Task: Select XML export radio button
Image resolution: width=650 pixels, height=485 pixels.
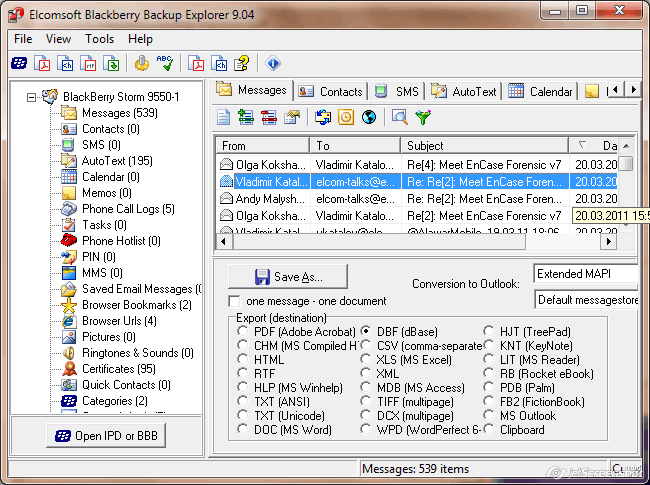Action: click(365, 373)
